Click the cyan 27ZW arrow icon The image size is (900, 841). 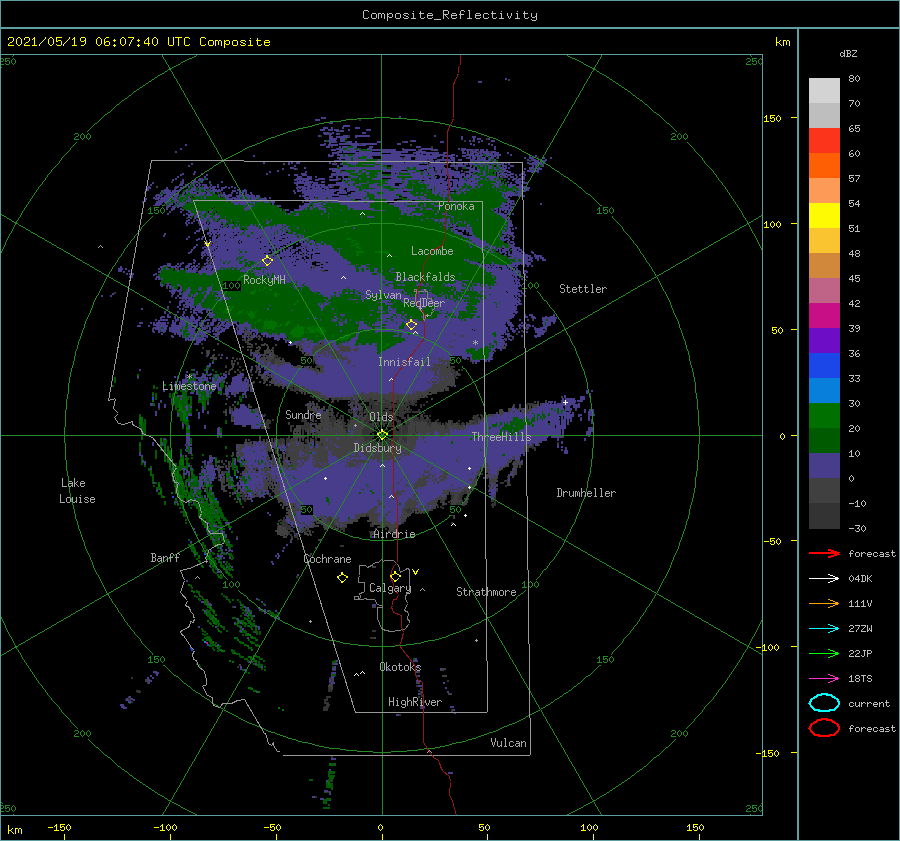pos(824,629)
